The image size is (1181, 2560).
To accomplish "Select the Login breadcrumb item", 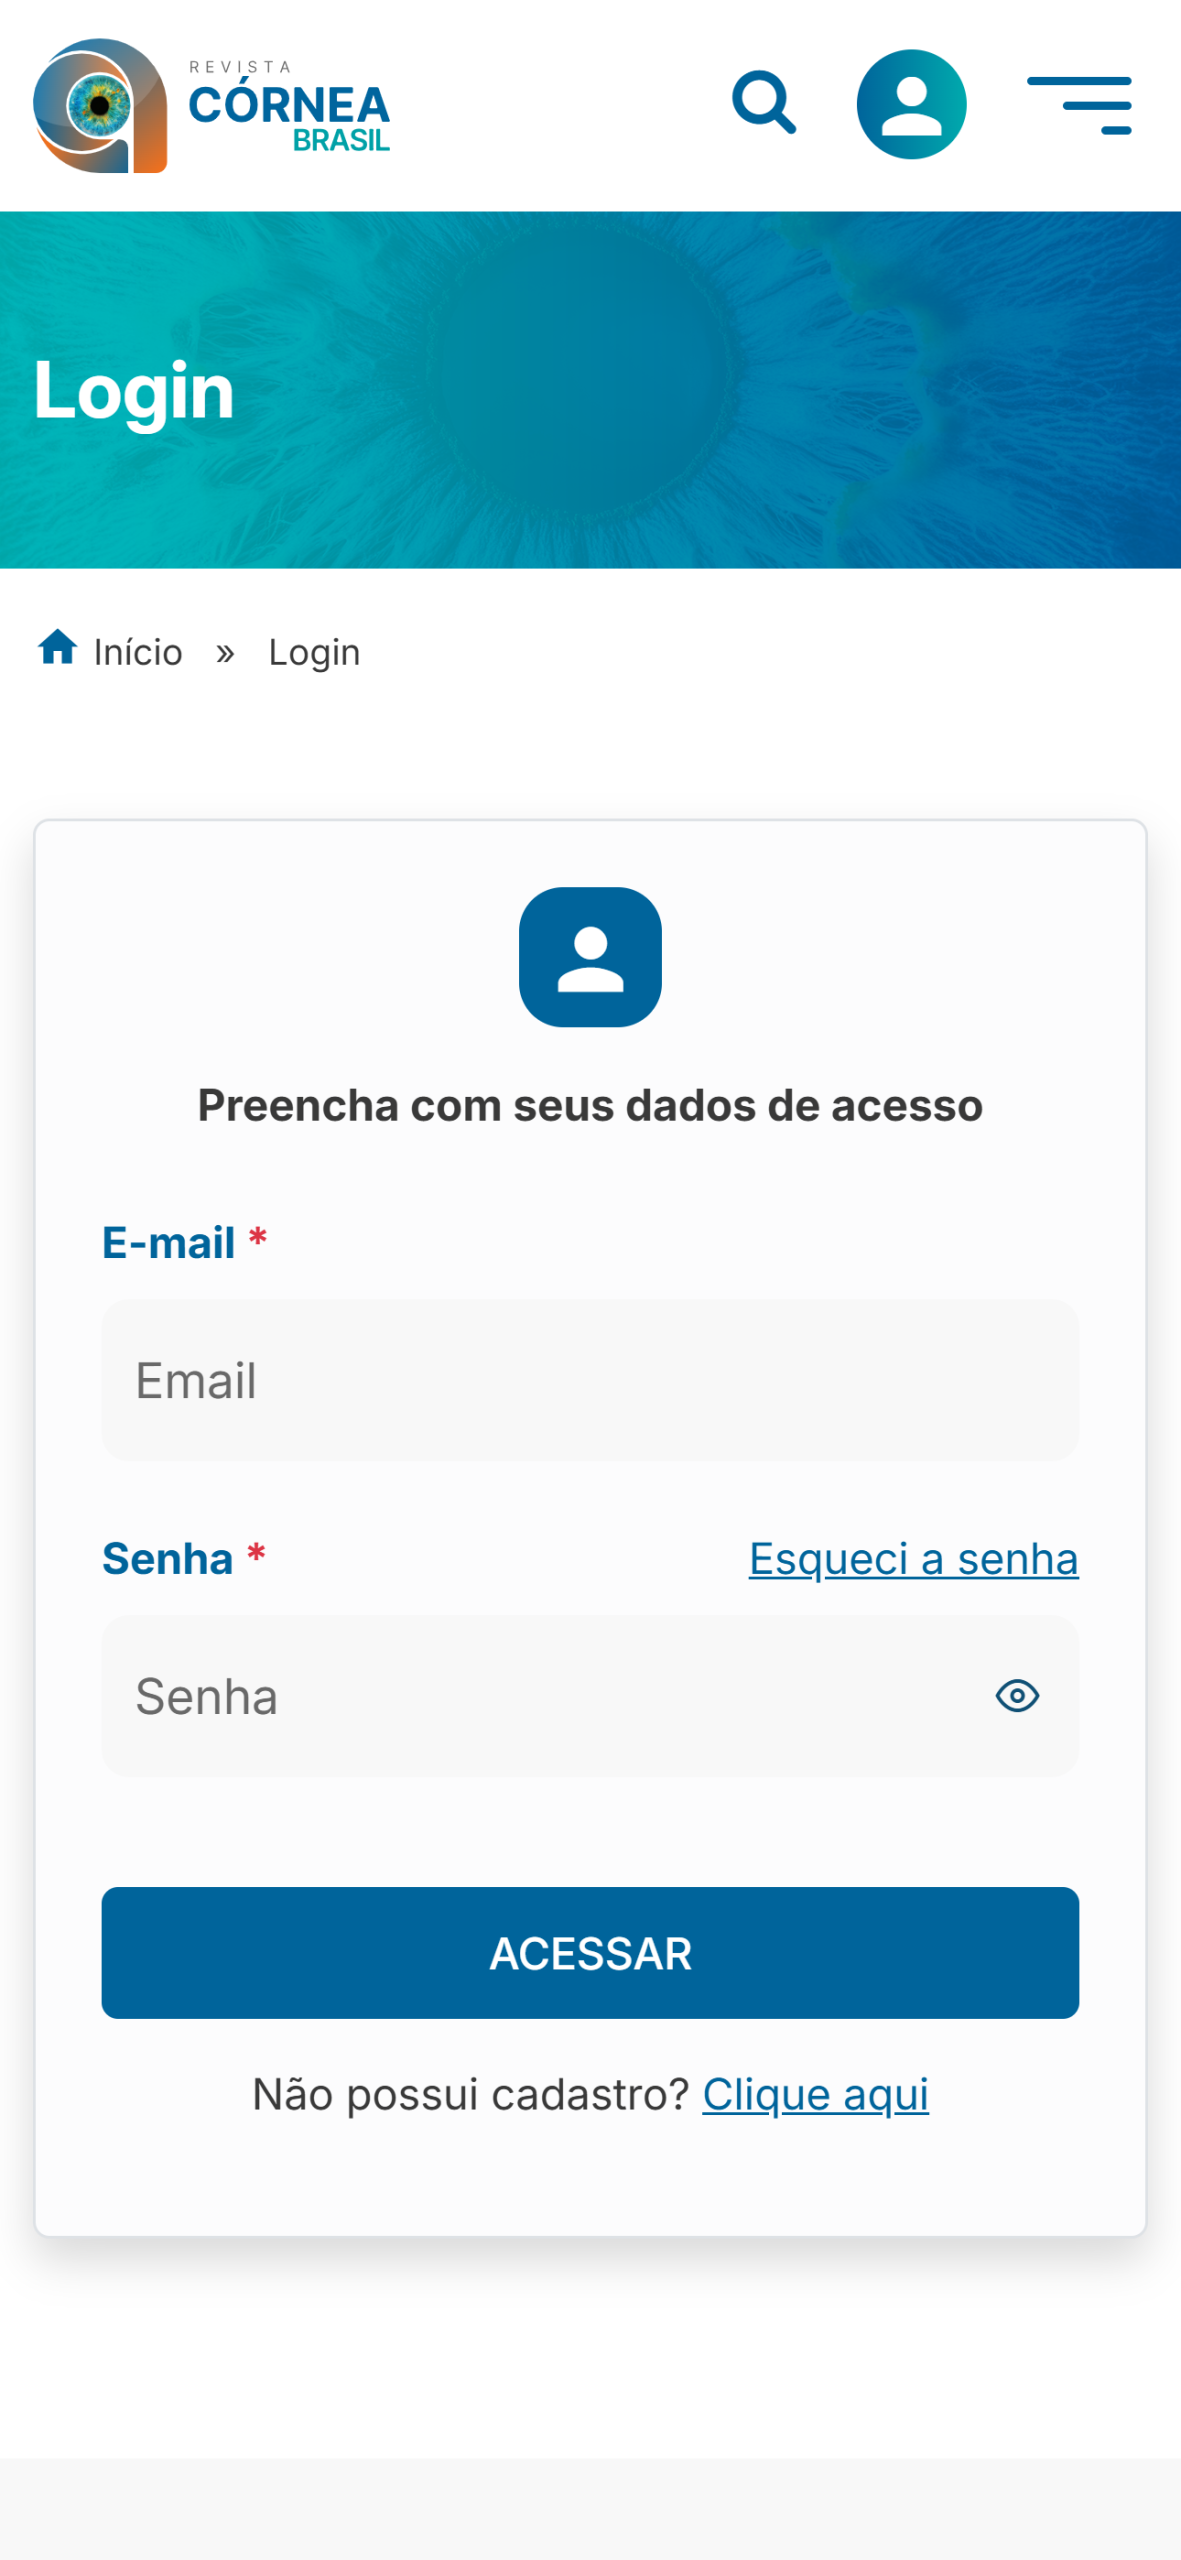I will (314, 652).
